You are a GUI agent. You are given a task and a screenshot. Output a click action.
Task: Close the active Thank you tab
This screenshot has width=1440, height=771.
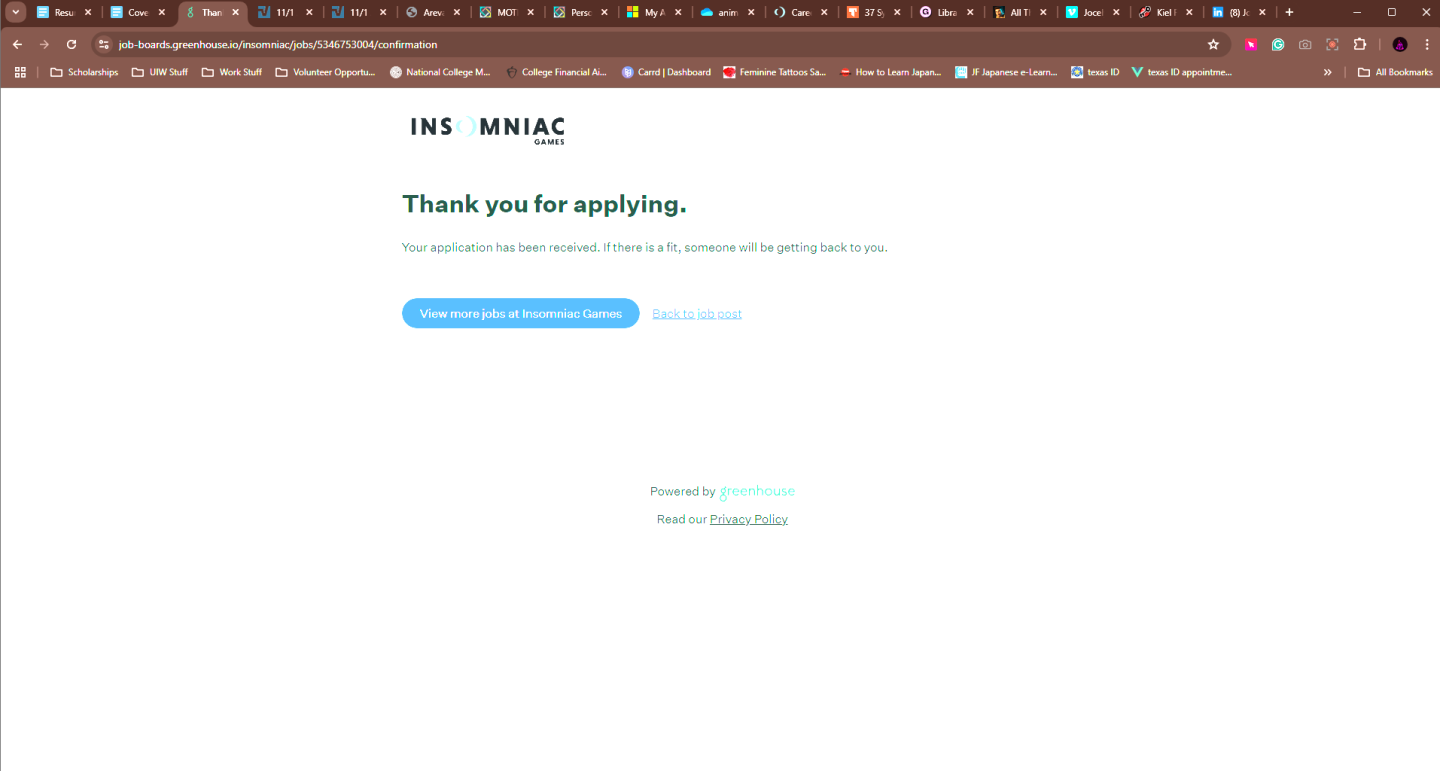tap(236, 12)
